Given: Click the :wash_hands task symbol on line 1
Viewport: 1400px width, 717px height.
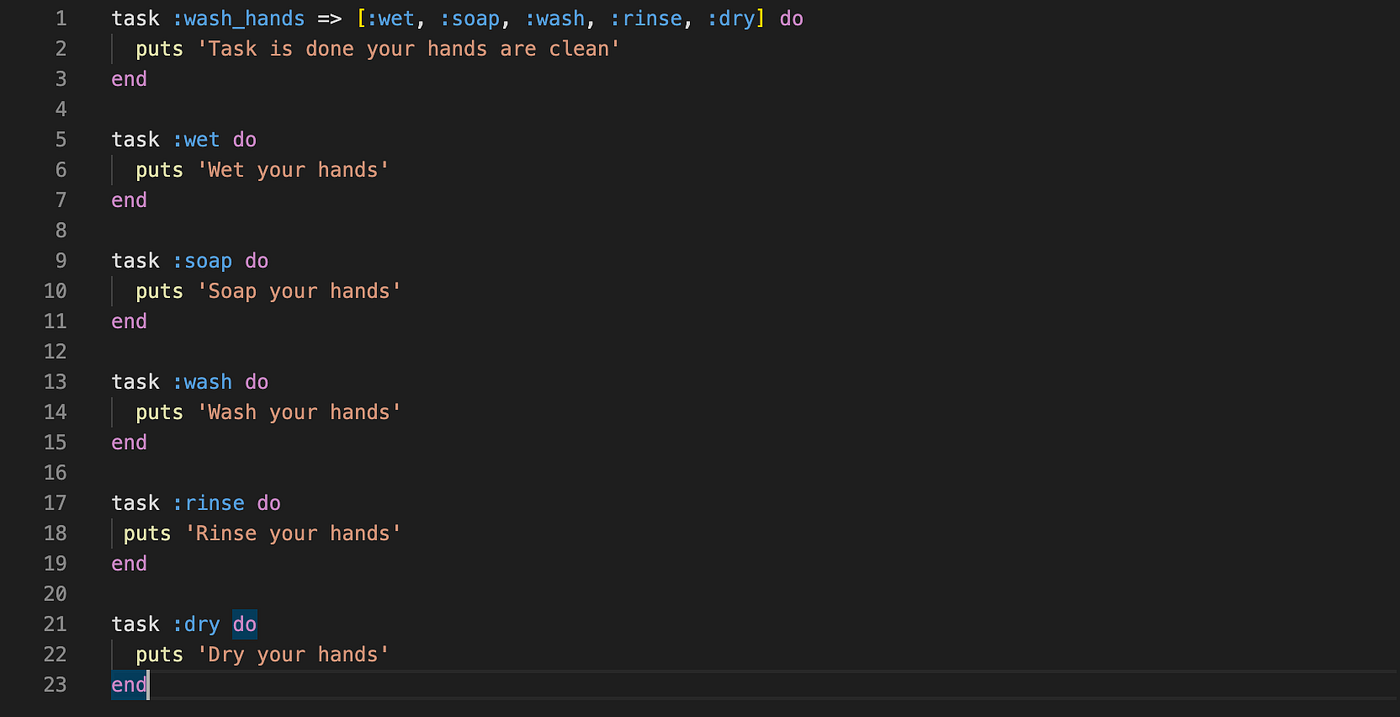Looking at the screenshot, I should [x=239, y=18].
